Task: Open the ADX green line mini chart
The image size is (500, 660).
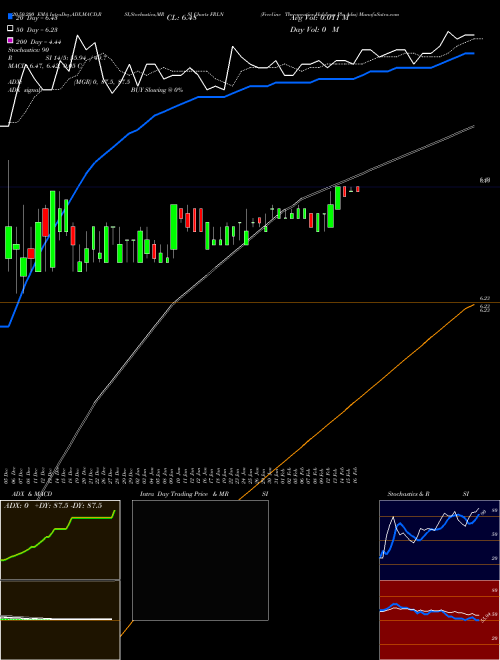Action: [60, 540]
